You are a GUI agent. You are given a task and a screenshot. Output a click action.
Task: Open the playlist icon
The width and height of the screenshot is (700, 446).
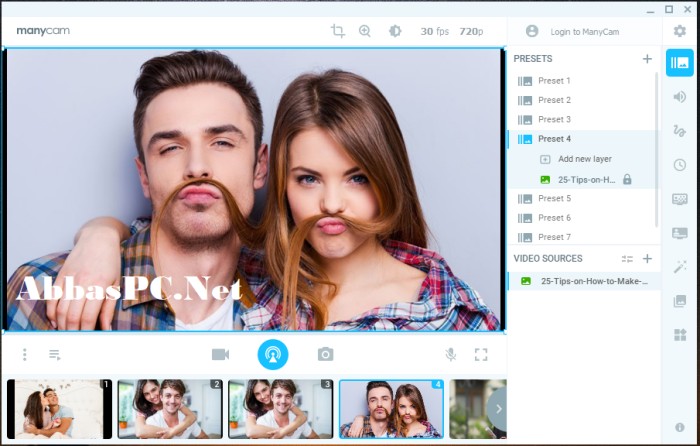(x=54, y=354)
